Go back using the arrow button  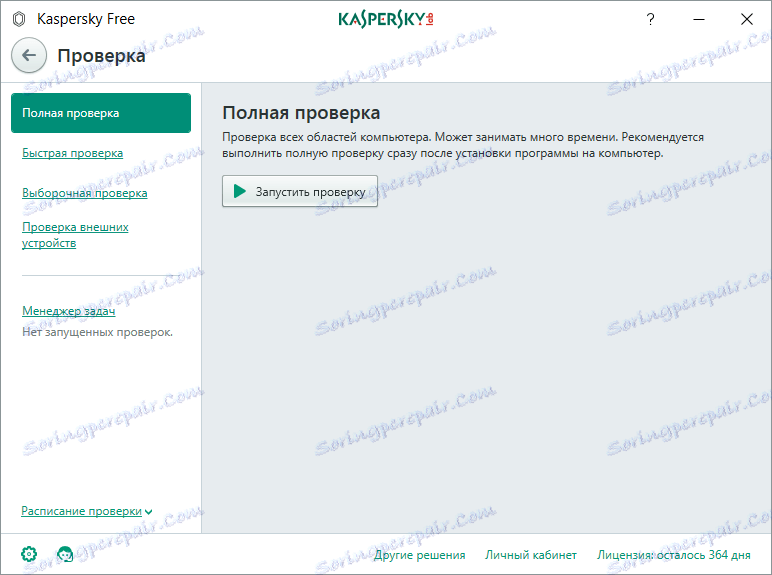[x=29, y=55]
